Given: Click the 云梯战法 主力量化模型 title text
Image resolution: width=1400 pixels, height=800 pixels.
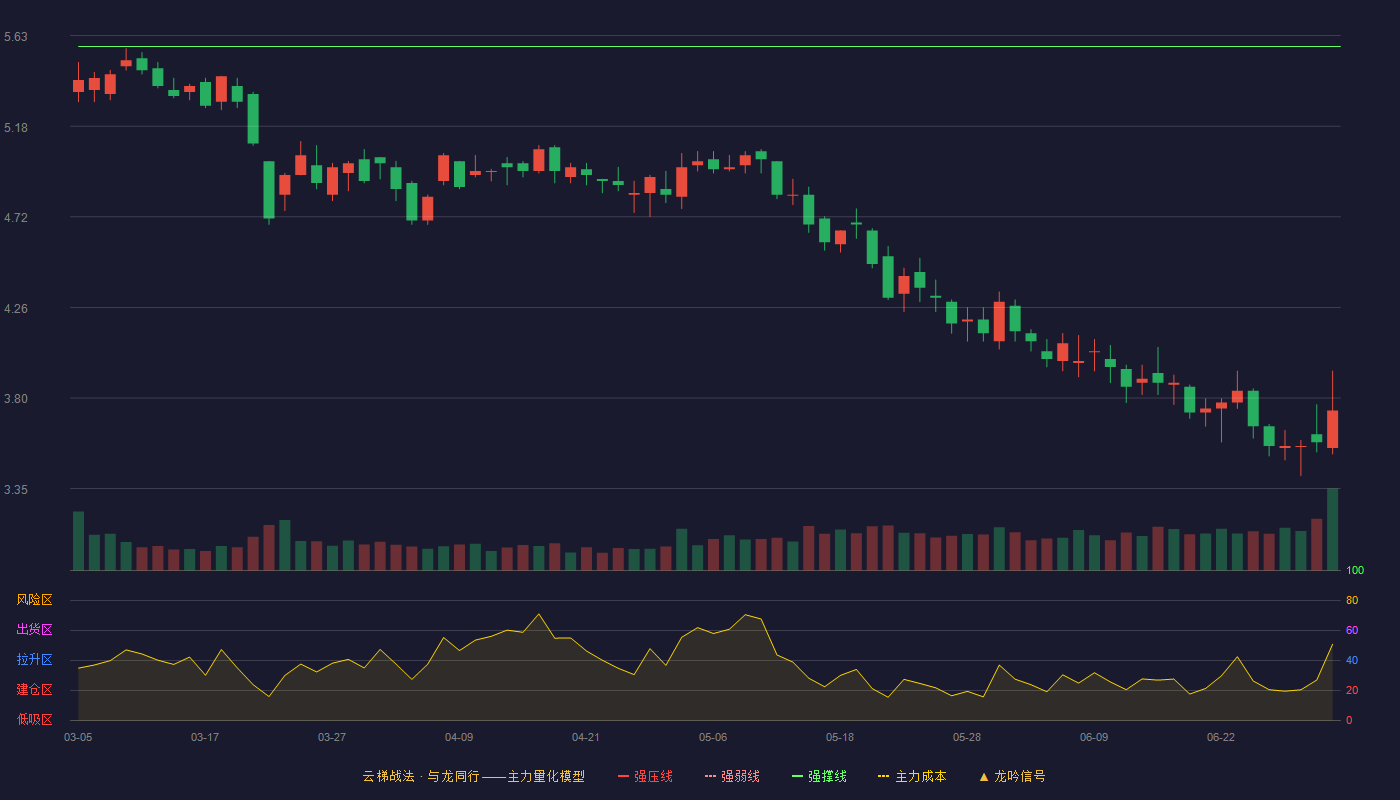Looking at the screenshot, I should [473, 776].
